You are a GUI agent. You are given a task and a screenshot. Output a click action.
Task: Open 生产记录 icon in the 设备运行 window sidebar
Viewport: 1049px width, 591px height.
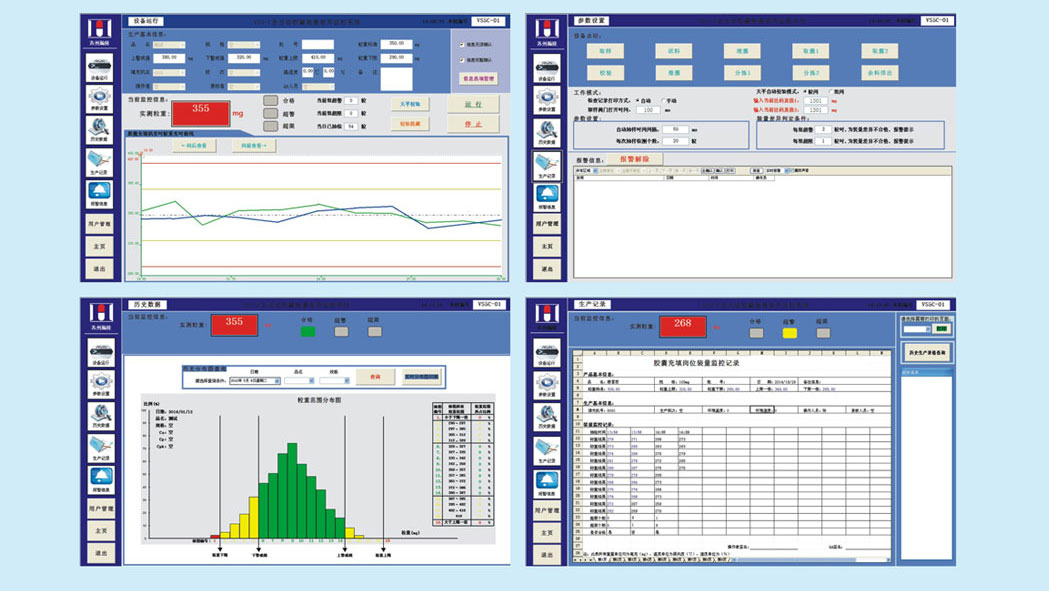[x=100, y=162]
